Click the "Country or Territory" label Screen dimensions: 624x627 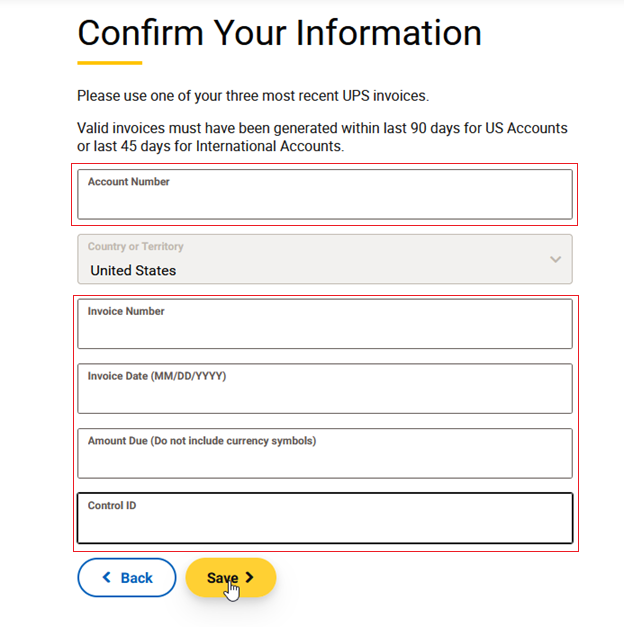coord(136,247)
